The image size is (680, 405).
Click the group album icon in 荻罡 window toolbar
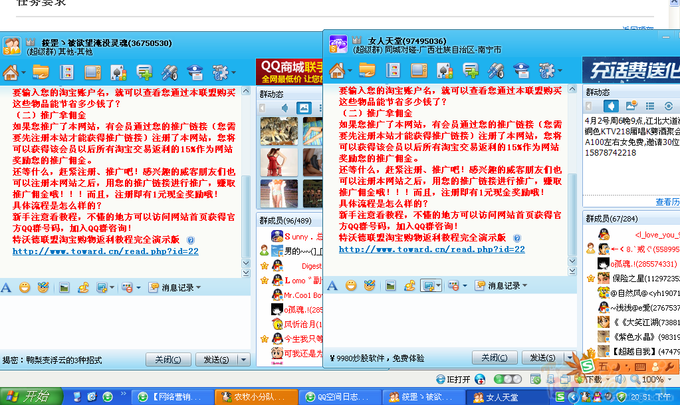click(92, 72)
